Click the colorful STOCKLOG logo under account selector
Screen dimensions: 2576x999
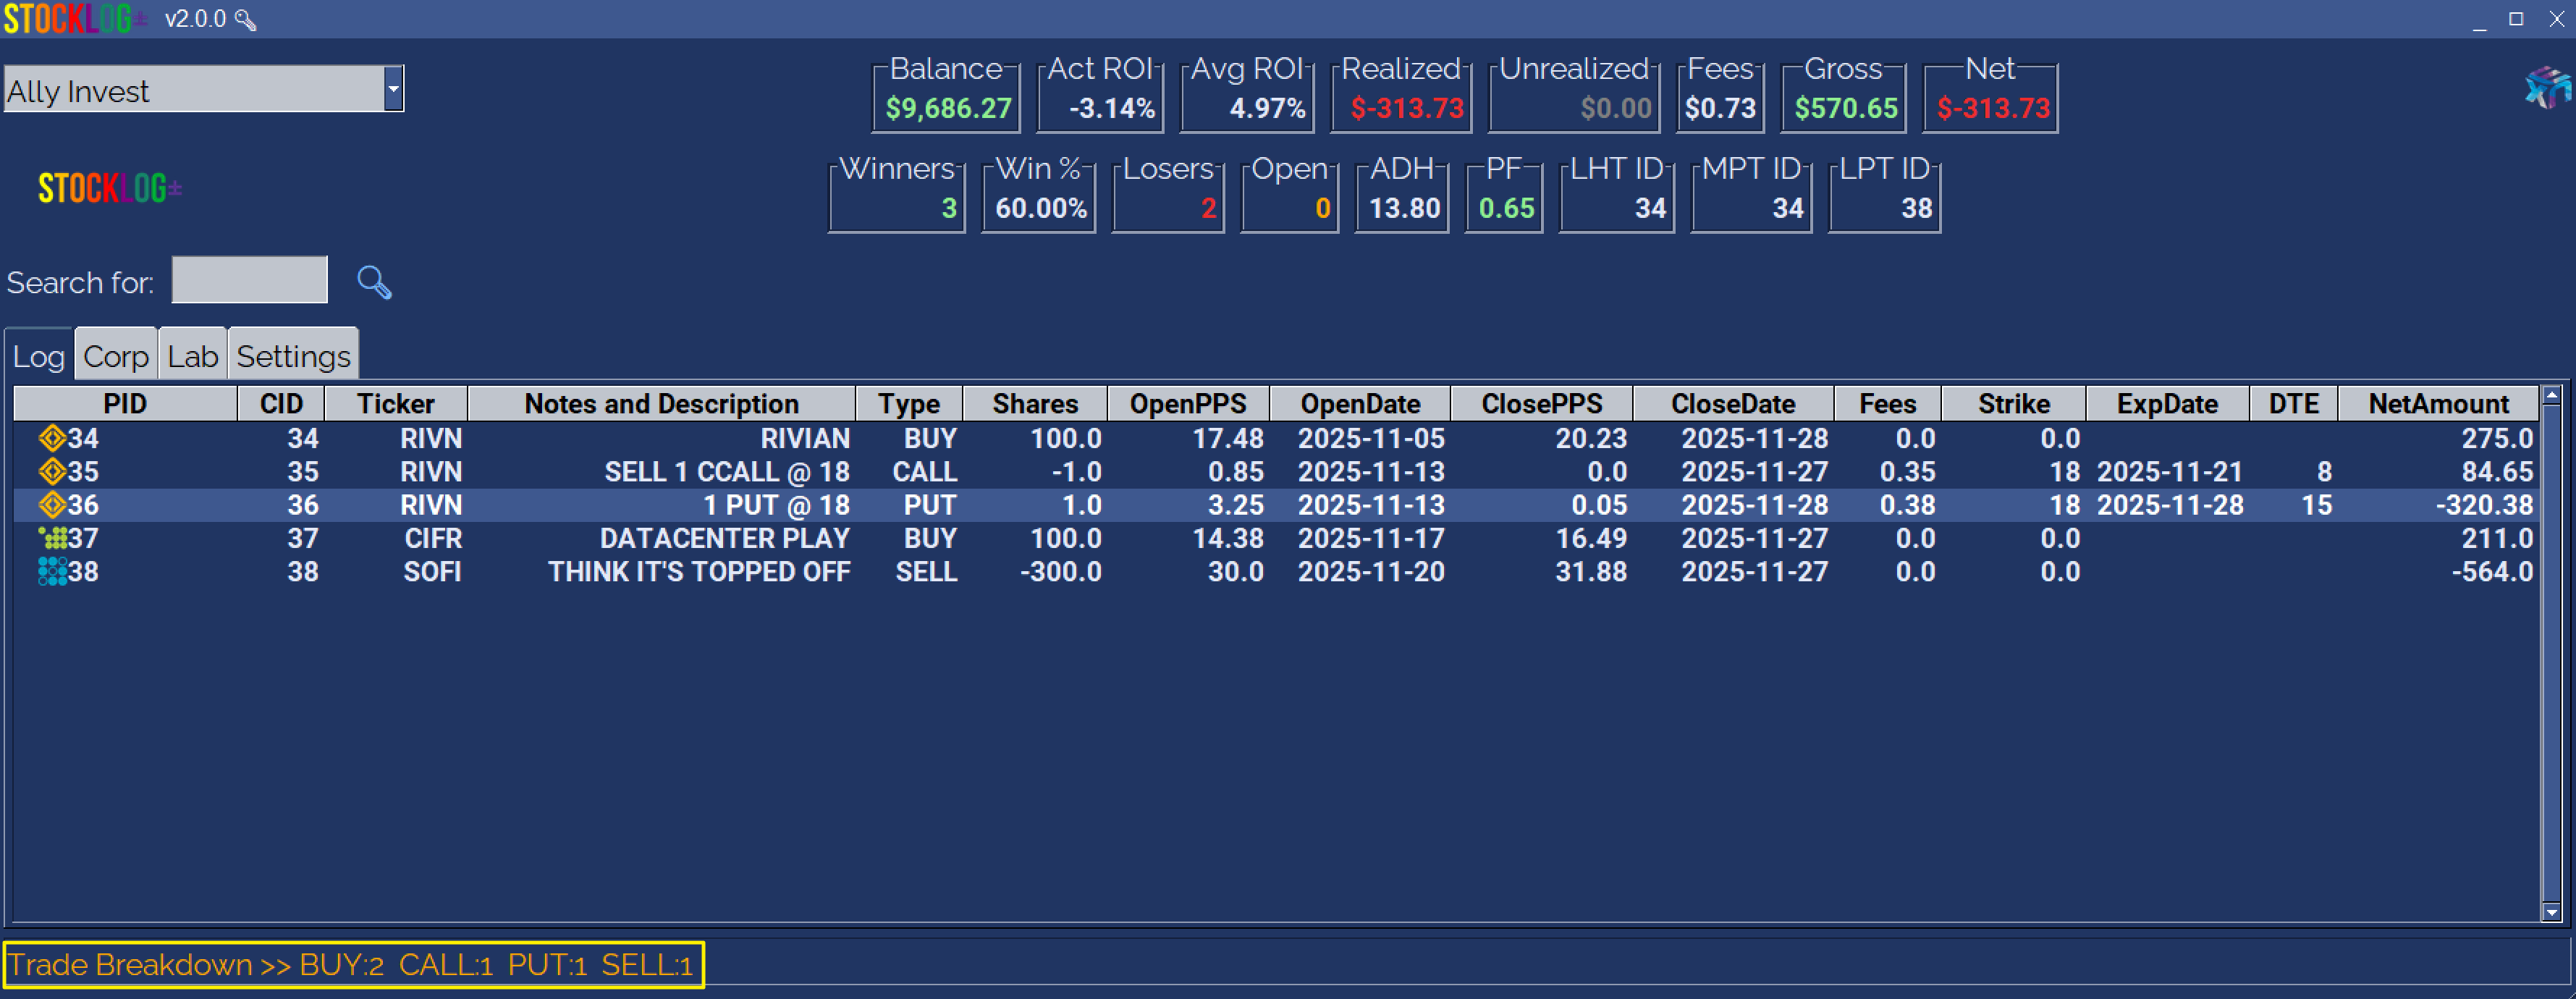point(110,188)
